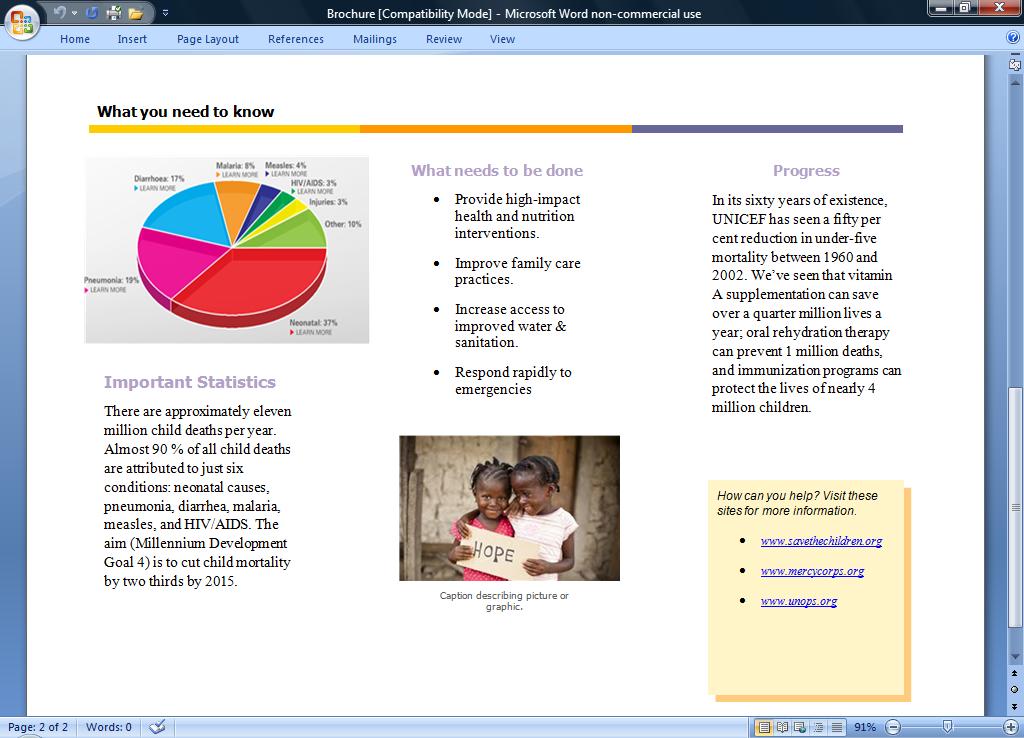The width and height of the screenshot is (1024, 738).
Task: Switch to the Page Layout ribbon tab
Action: pos(207,38)
